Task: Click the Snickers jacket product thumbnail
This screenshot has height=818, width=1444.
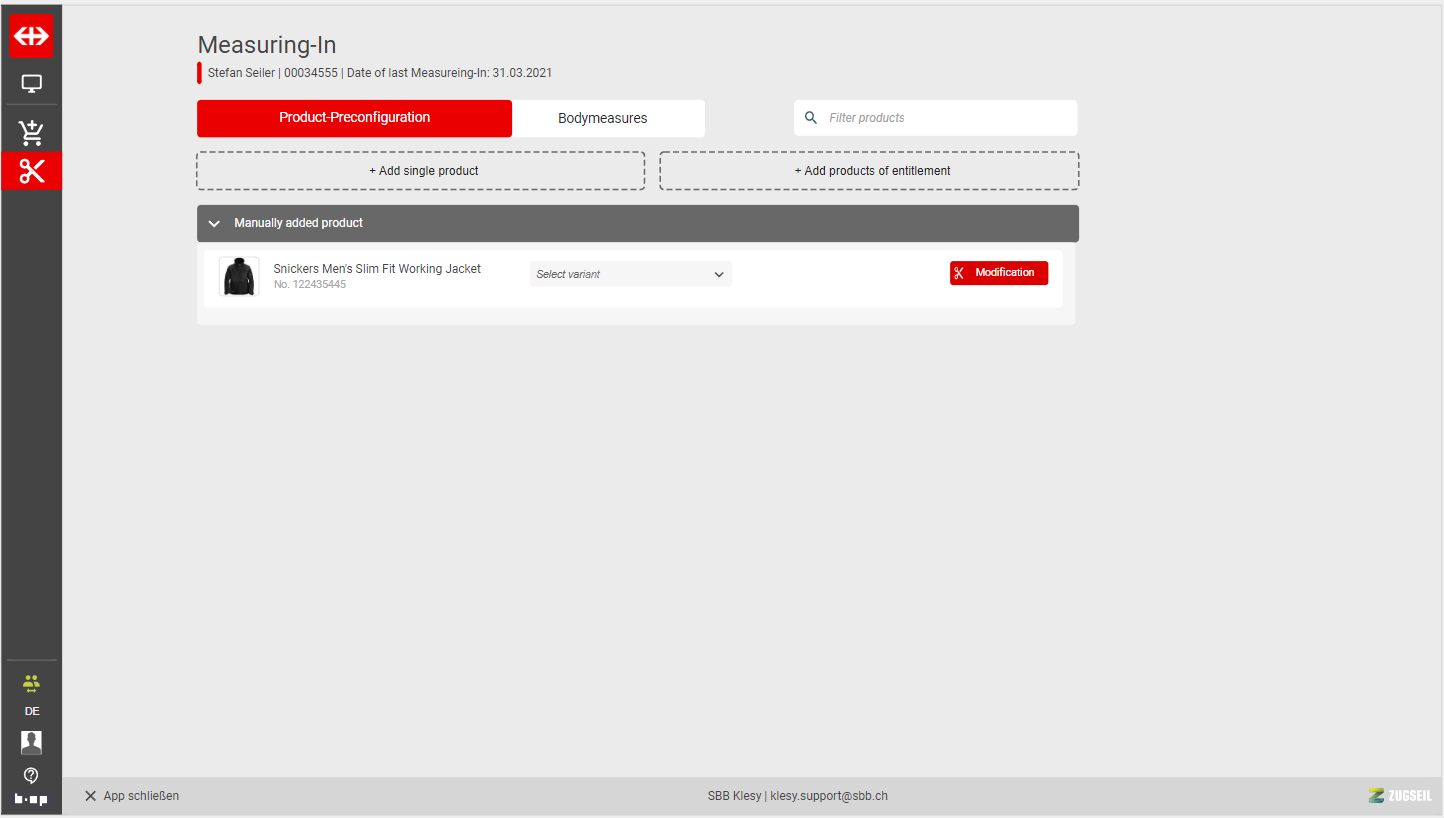Action: [239, 277]
